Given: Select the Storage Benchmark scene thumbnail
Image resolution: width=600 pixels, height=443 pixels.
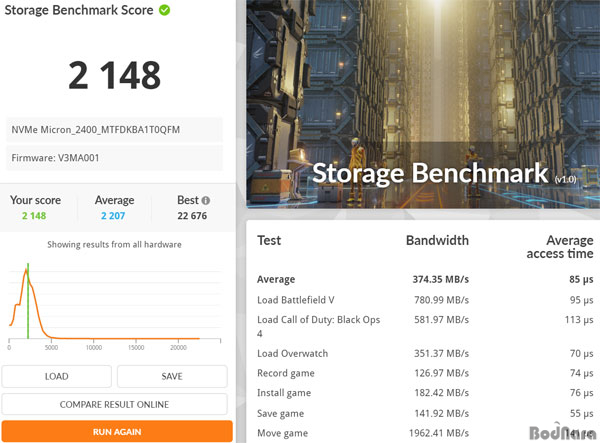Looking at the screenshot, I should tap(423, 104).
